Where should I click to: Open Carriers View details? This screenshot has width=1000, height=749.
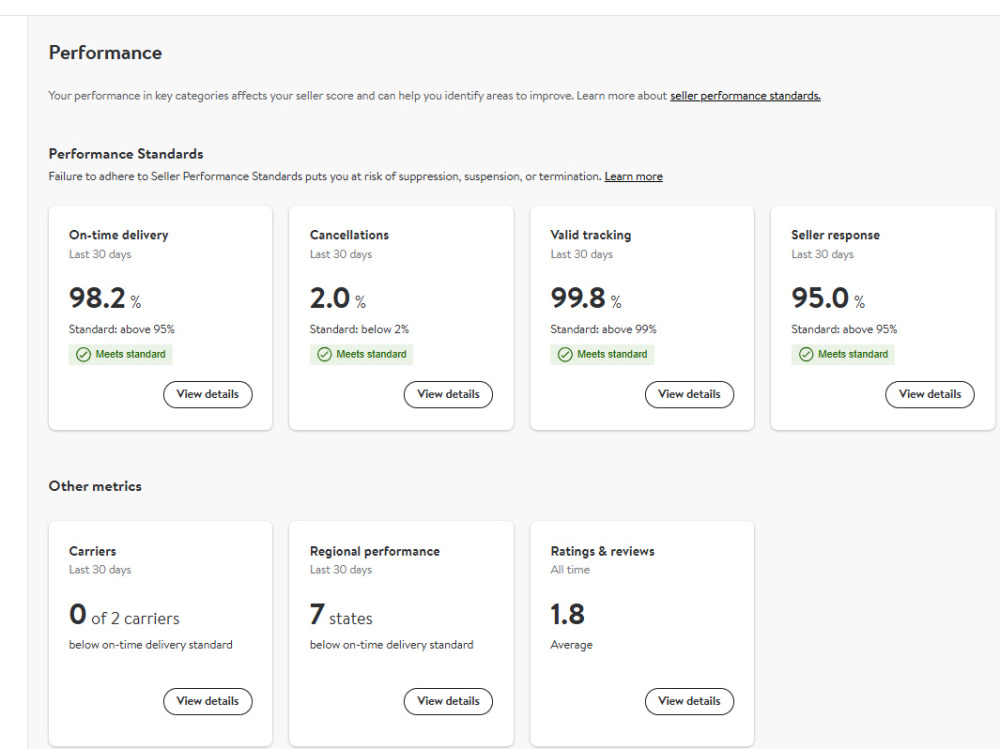coord(208,701)
